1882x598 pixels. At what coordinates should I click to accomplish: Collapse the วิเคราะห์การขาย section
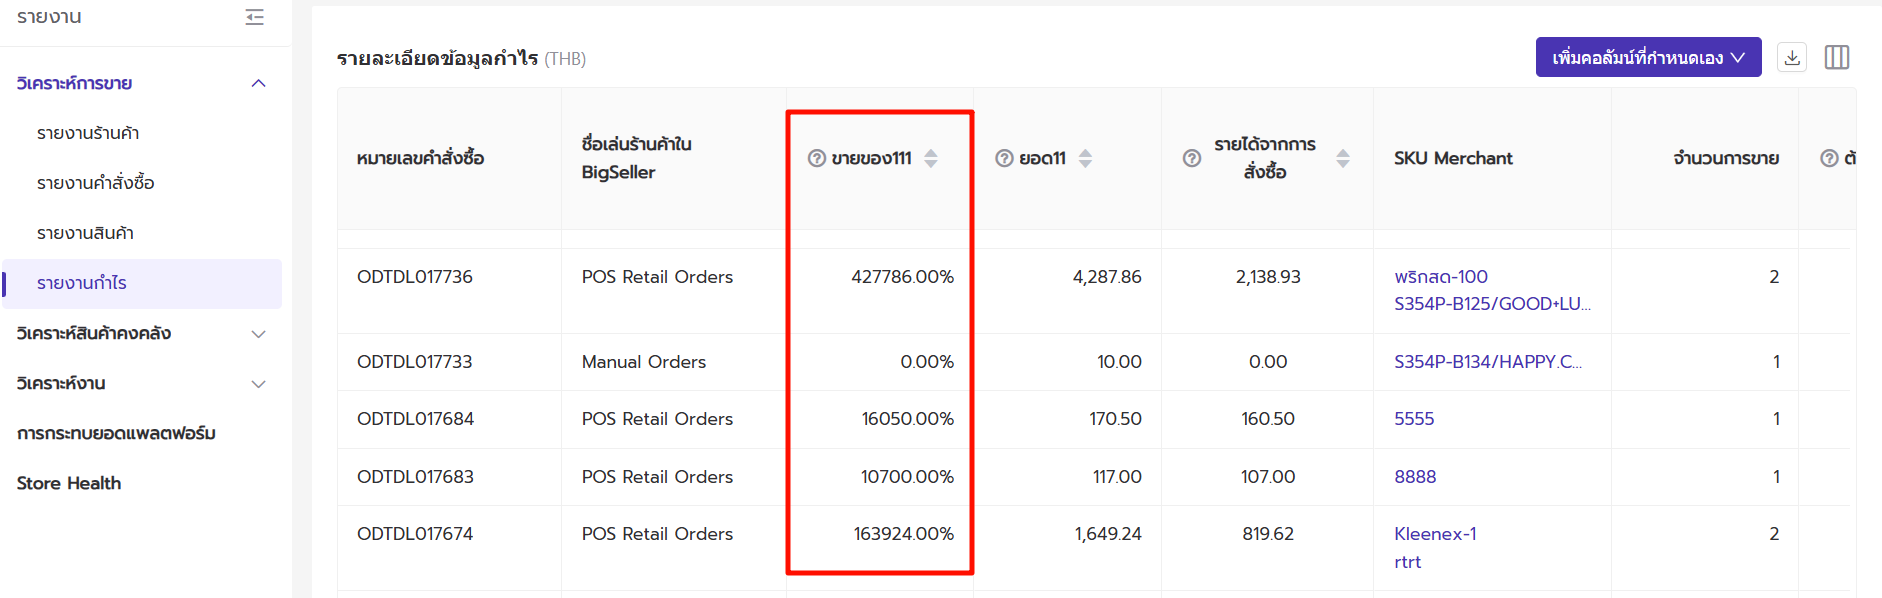258,83
